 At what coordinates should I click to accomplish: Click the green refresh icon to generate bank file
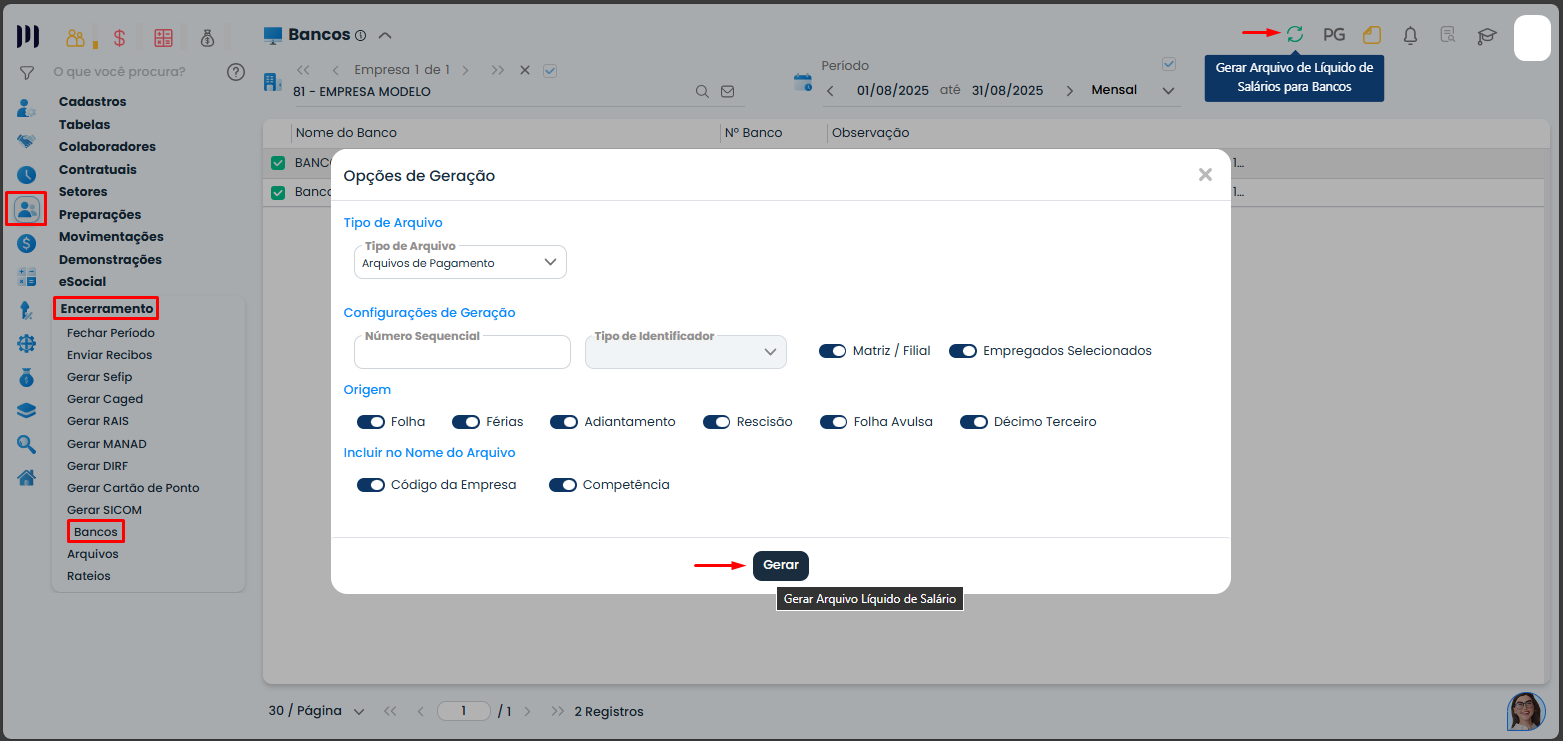(1294, 34)
